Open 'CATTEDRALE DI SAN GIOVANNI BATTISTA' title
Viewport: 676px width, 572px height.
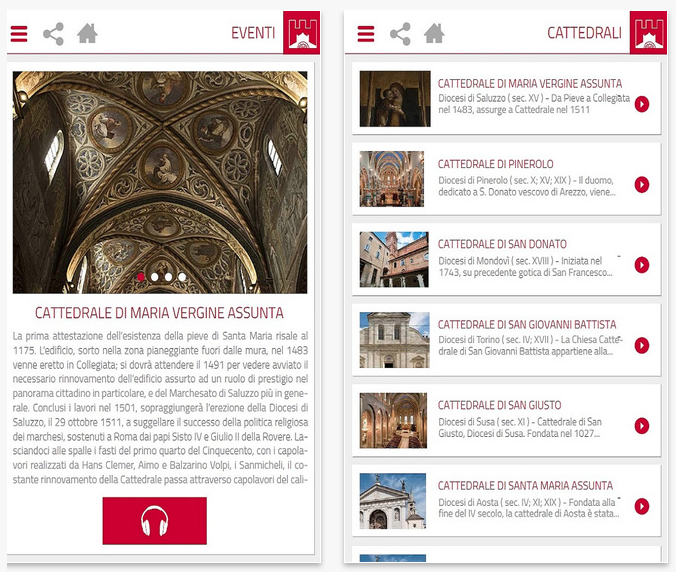(527, 324)
